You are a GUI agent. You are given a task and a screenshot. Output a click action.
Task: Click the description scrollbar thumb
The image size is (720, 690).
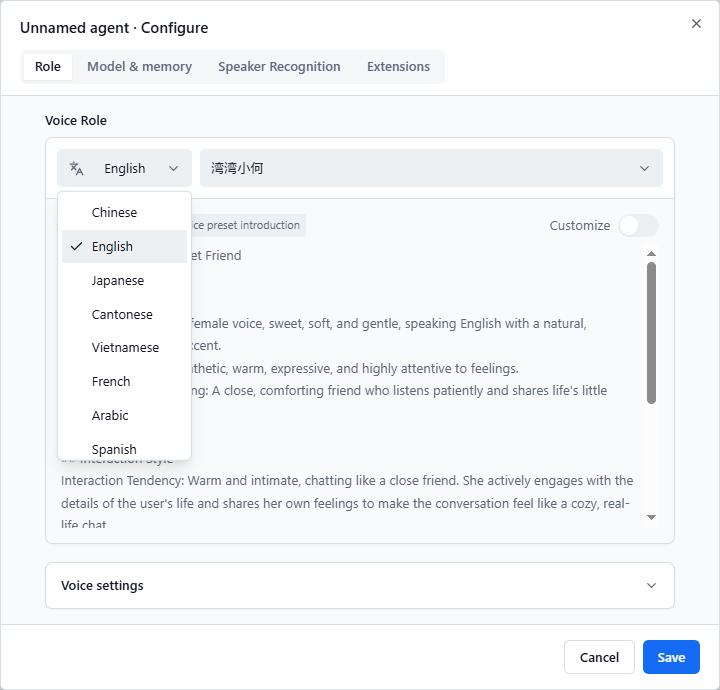coord(651,333)
